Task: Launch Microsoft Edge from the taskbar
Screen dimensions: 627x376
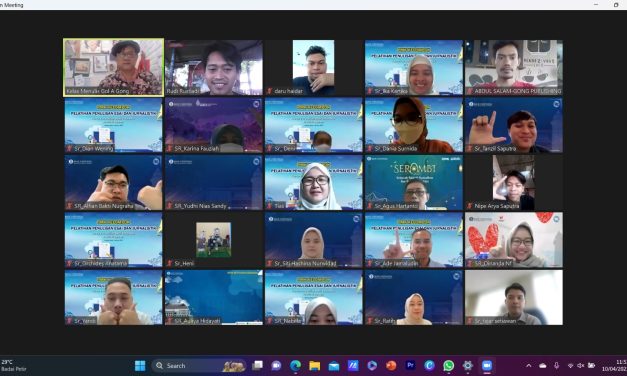Action: pyautogui.click(x=296, y=366)
